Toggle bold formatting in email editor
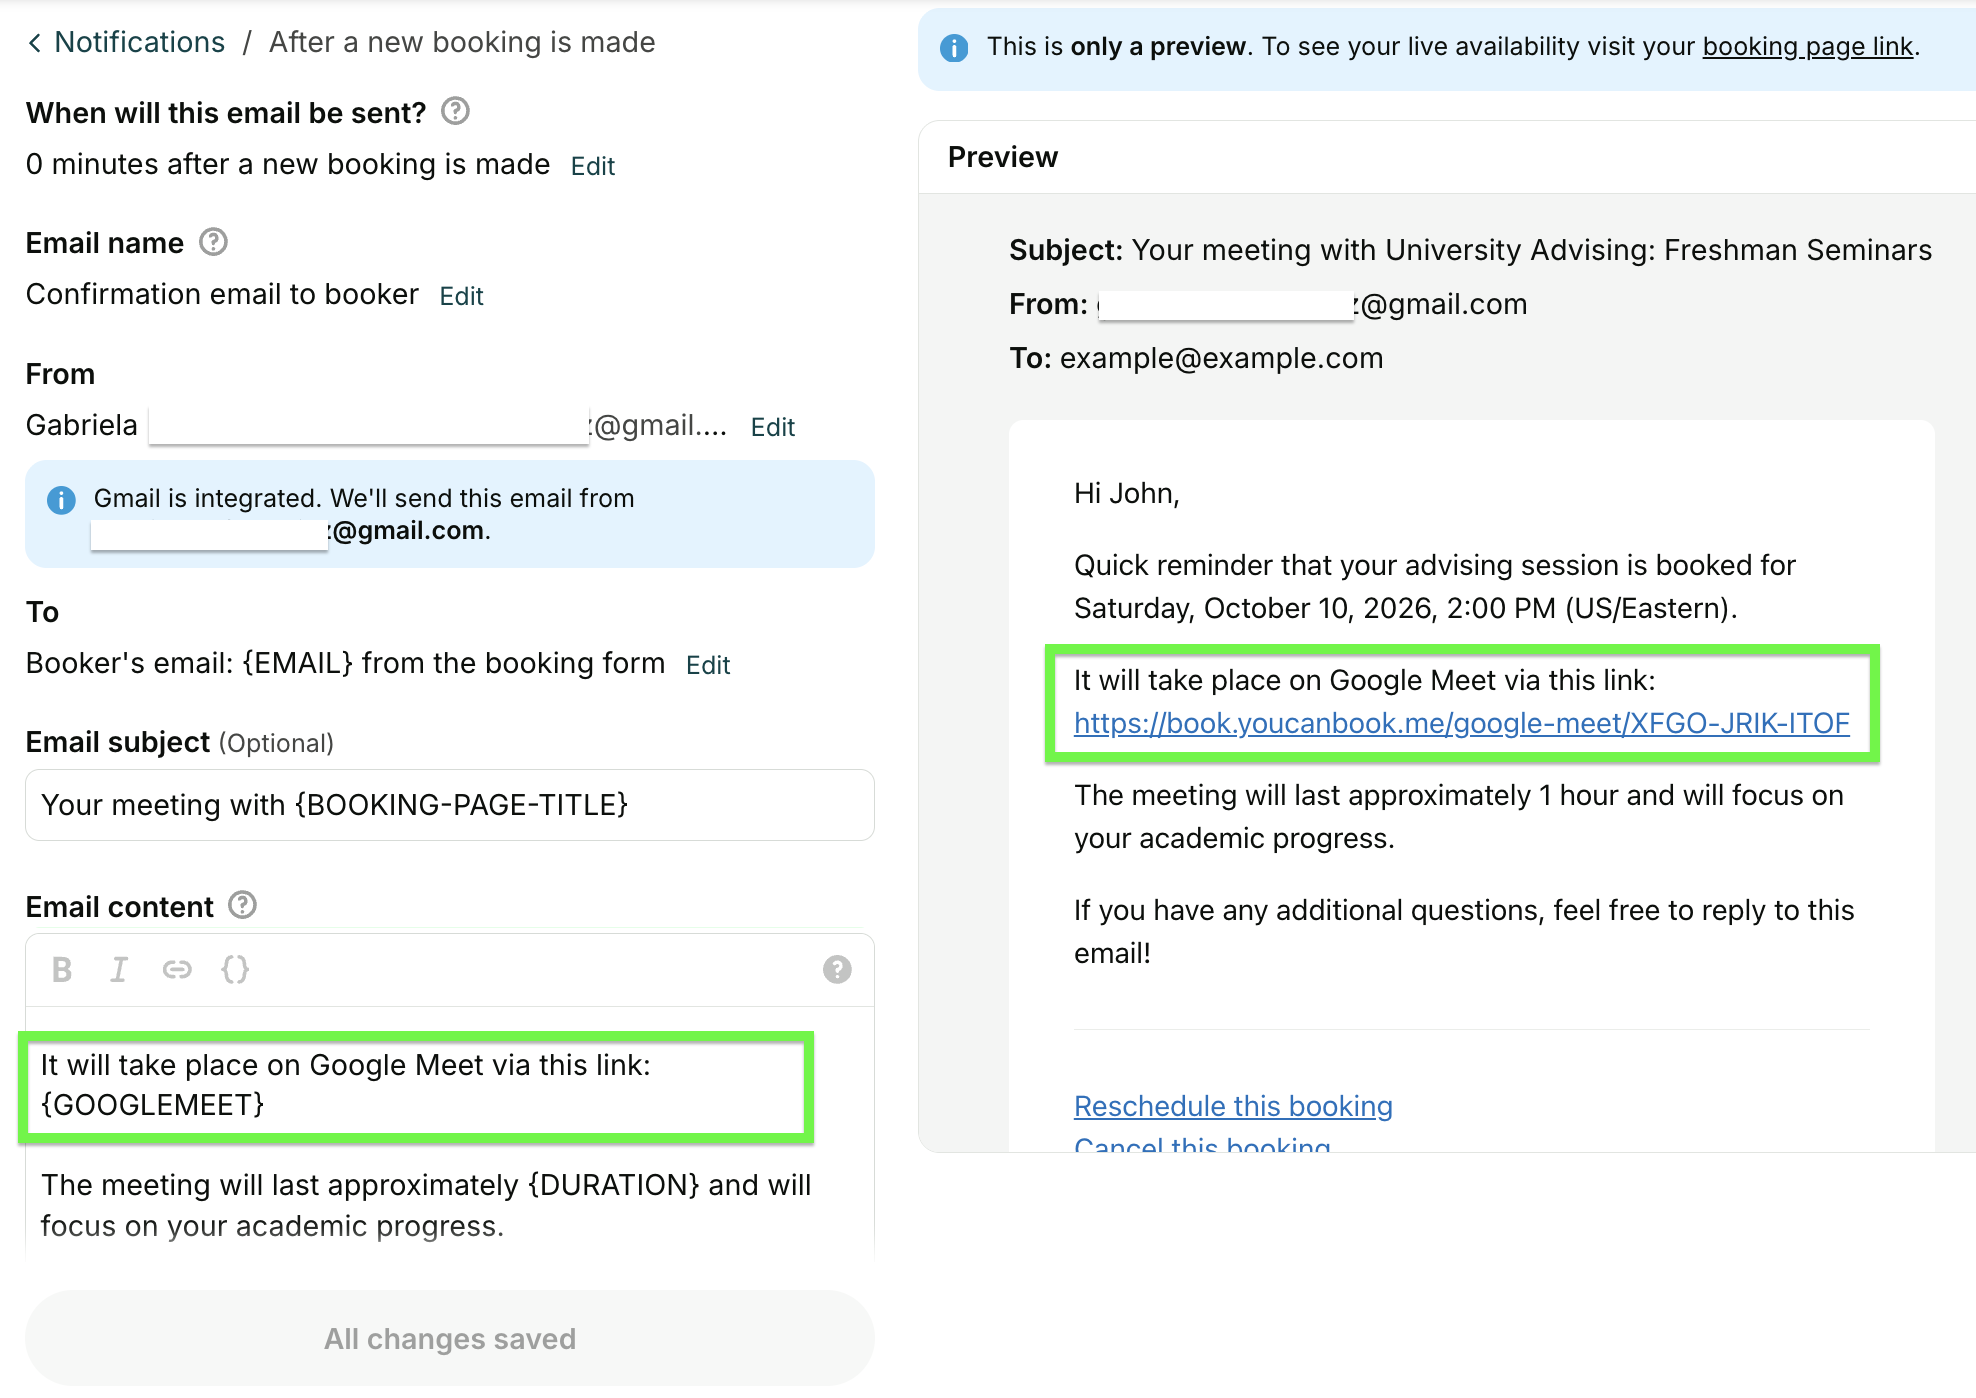The image size is (1976, 1398). click(61, 969)
